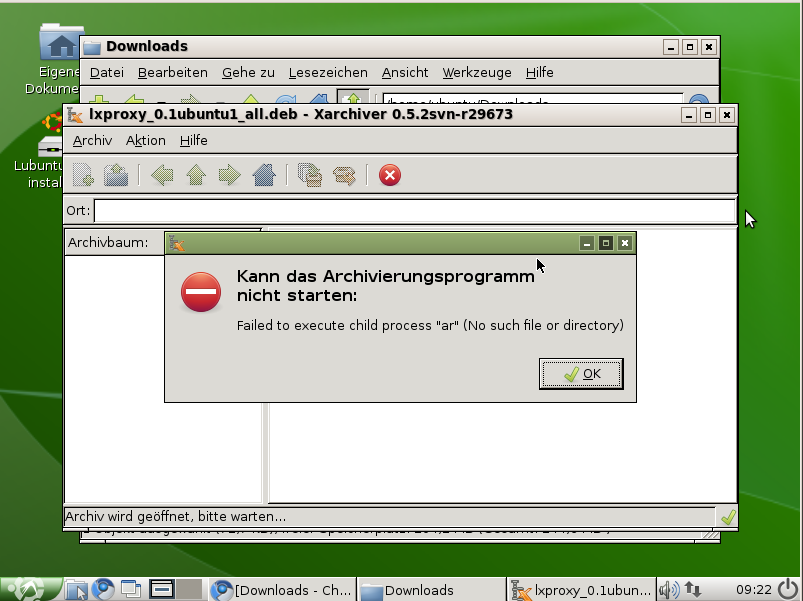Open the Hilfe menu in Xarchiver
This screenshot has width=803, height=601.
pyautogui.click(x=194, y=140)
